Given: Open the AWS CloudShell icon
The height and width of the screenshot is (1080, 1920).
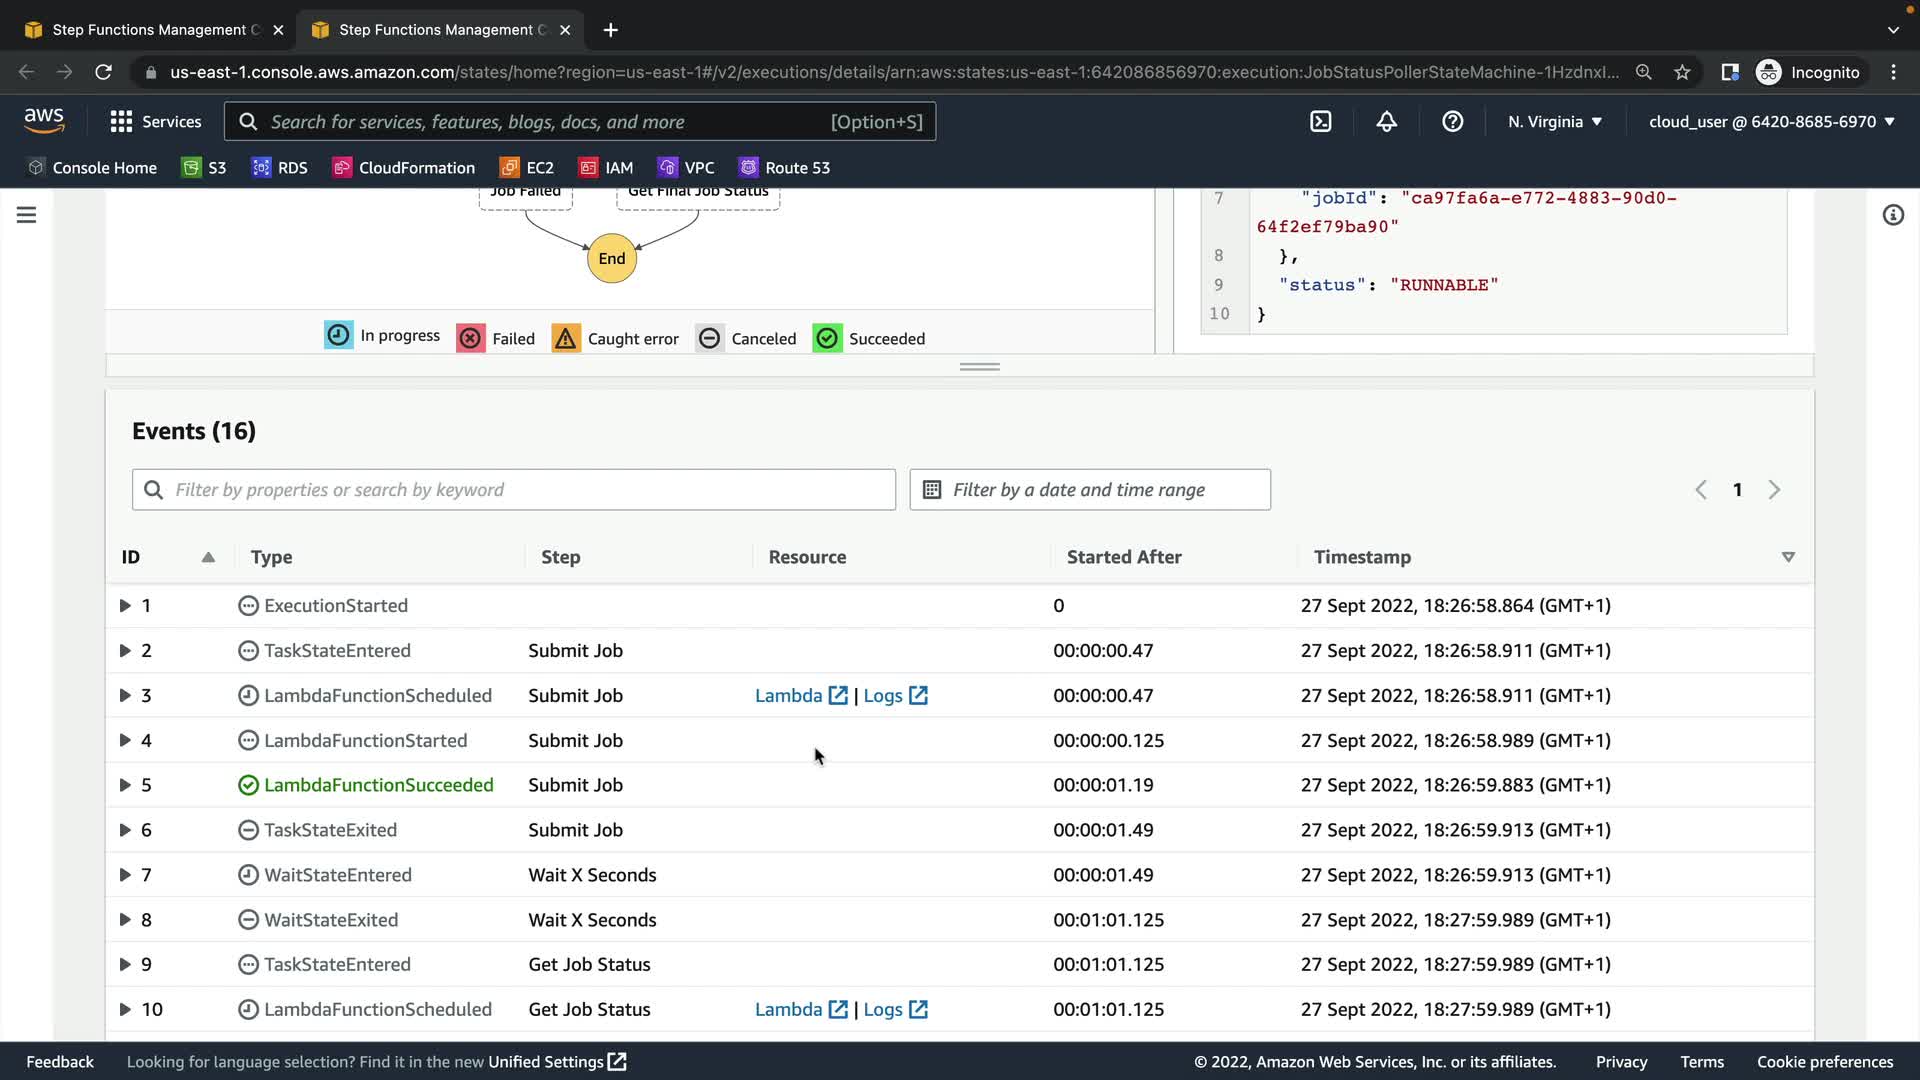Looking at the screenshot, I should [1320, 121].
